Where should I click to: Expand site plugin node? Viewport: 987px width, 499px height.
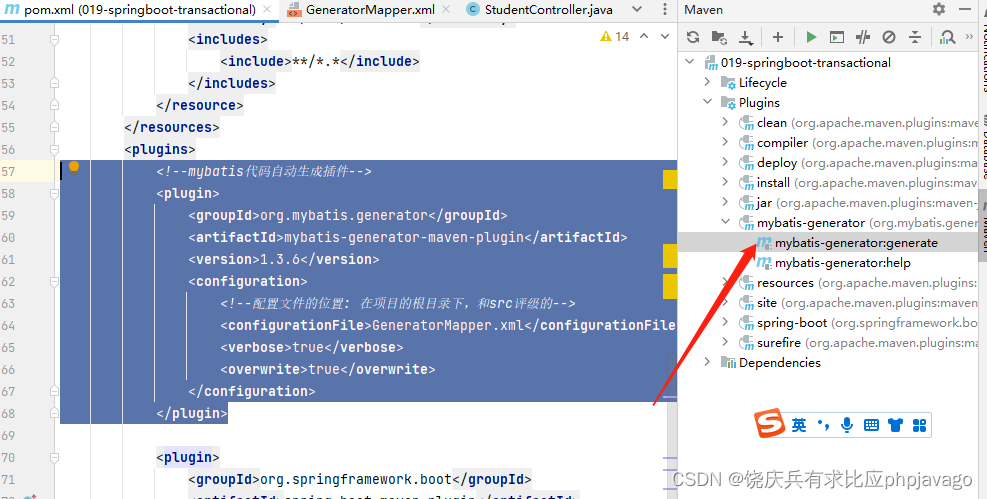(726, 303)
